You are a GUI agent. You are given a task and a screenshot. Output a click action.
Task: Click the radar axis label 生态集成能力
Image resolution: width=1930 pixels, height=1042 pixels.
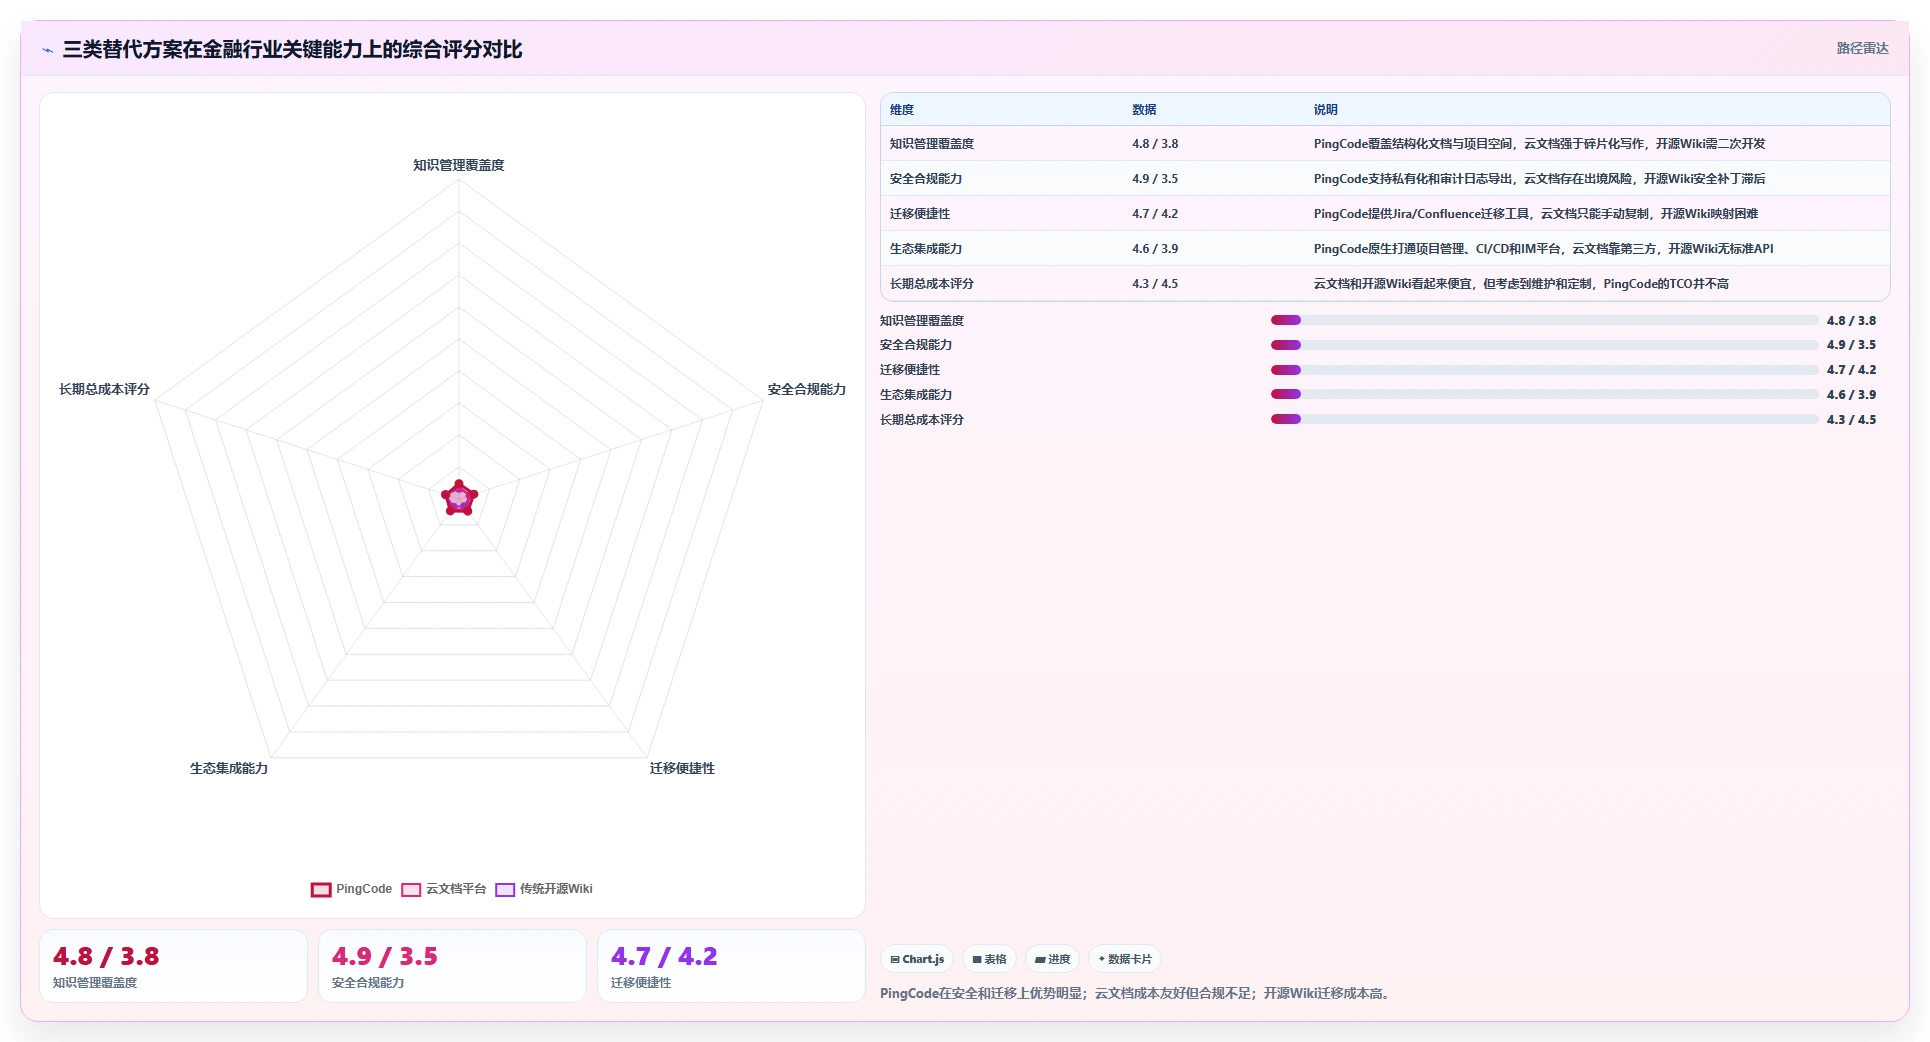point(229,768)
